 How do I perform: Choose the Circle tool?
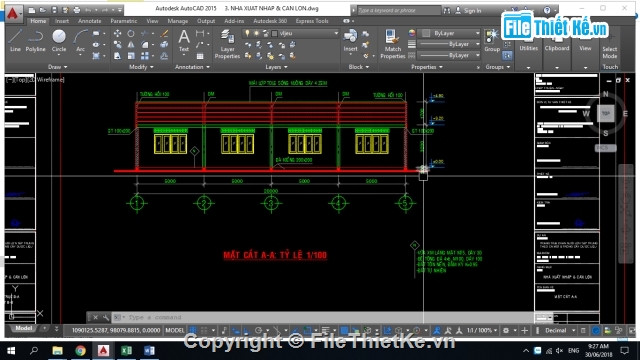[x=59, y=41]
